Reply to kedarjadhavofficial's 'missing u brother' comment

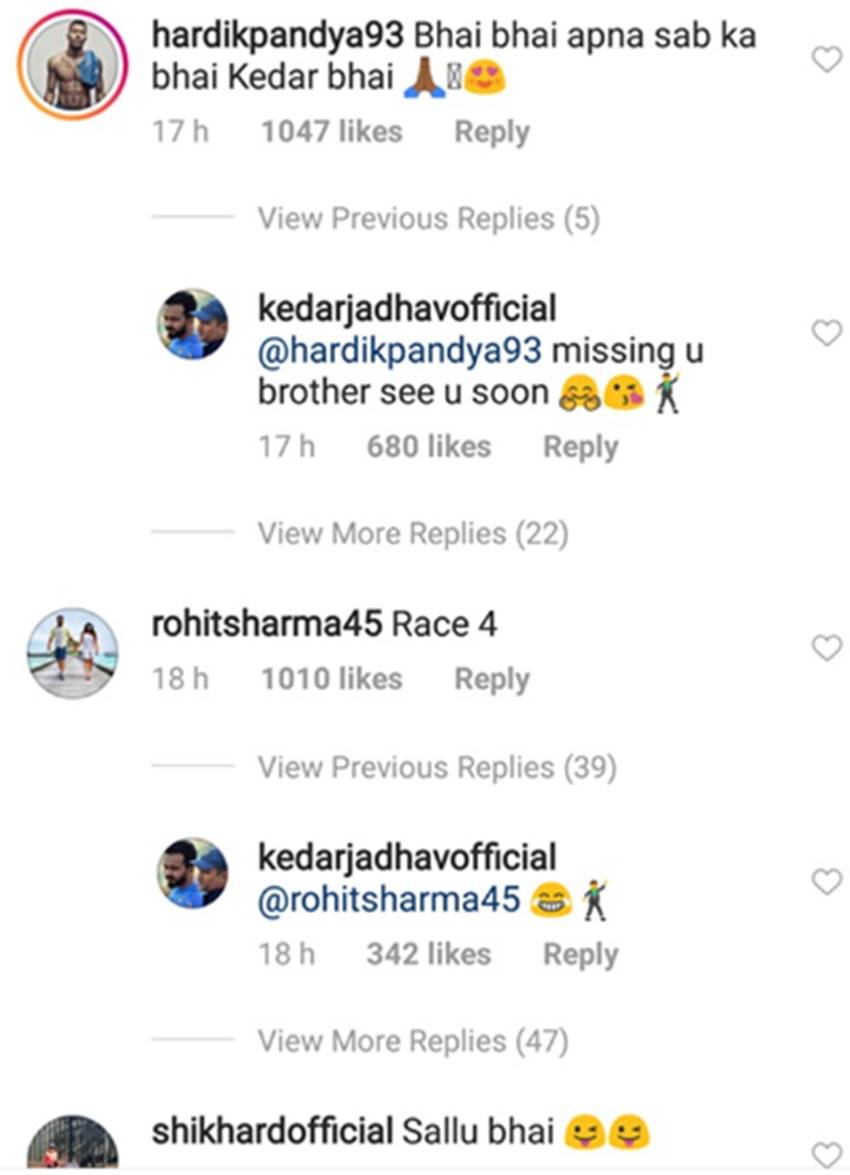[580, 447]
